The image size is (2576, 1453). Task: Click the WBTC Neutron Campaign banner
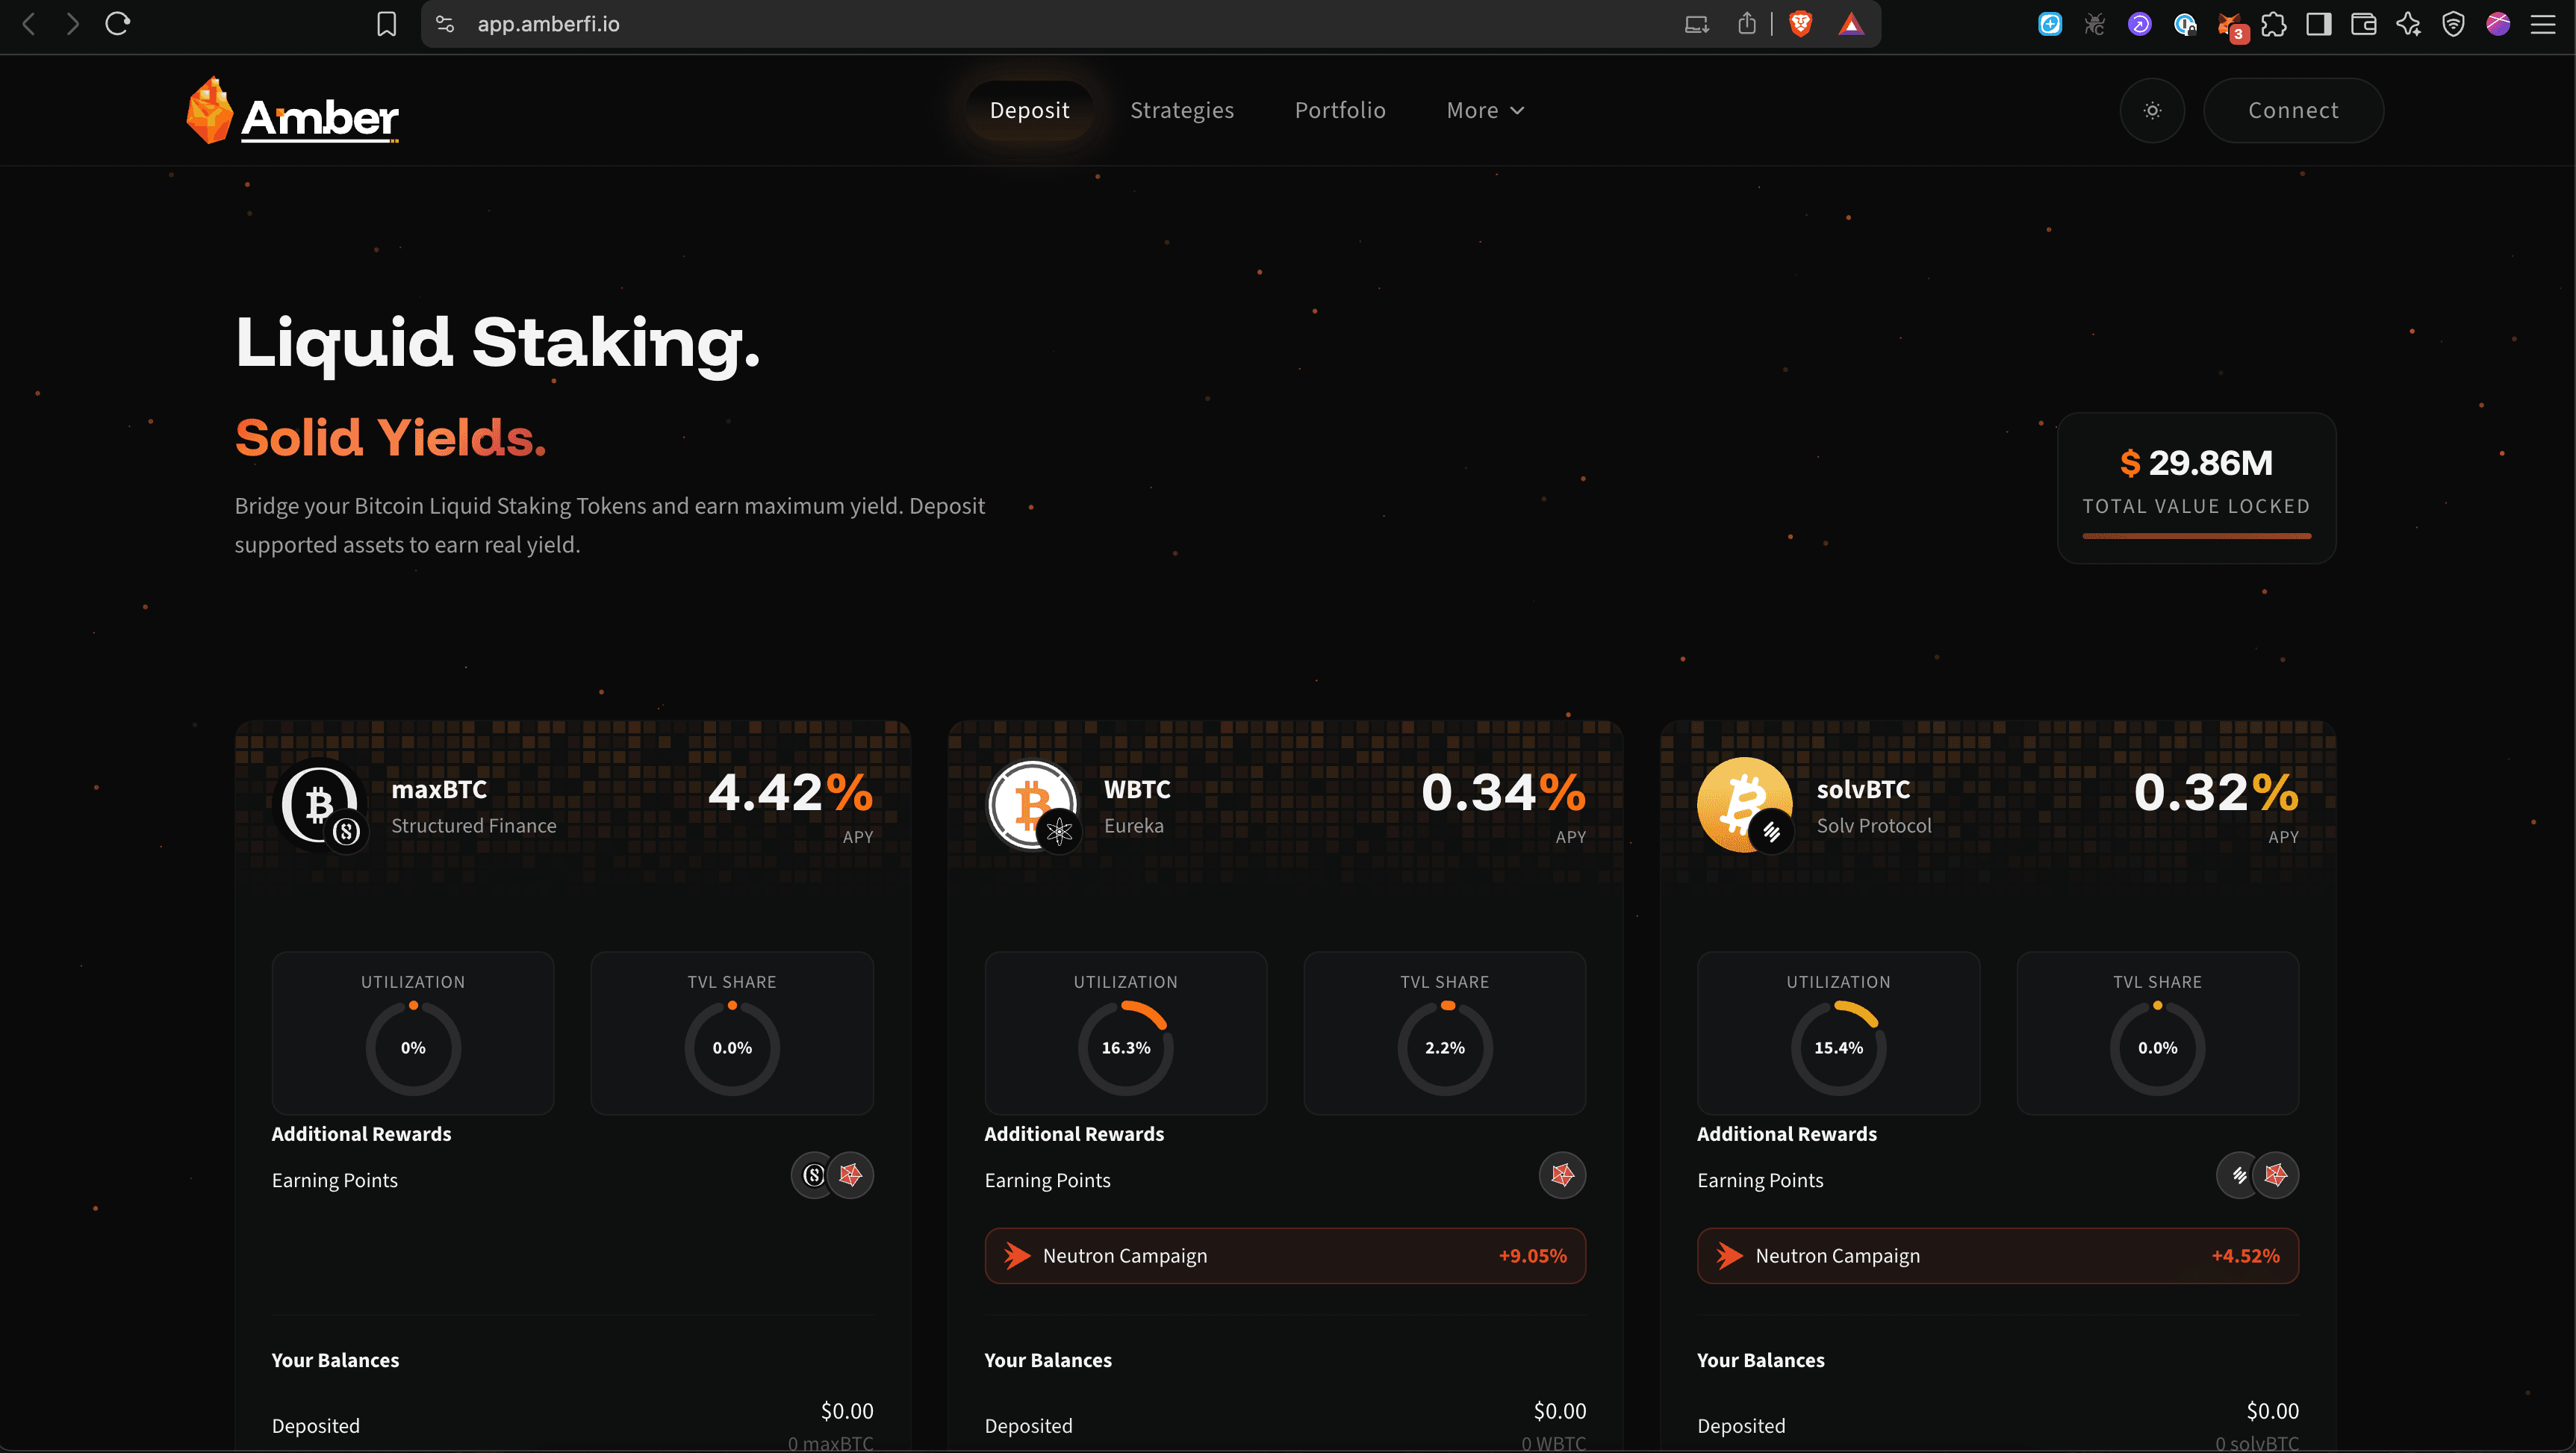pyautogui.click(x=1285, y=1256)
